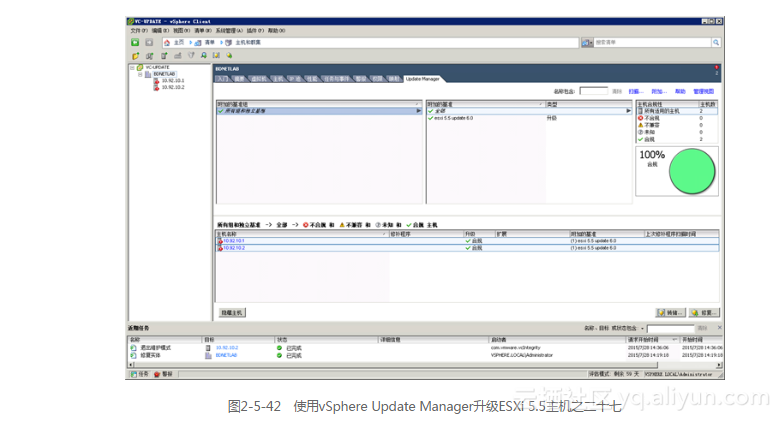Click the yellow new folder toolbar icon
Viewport: 781px width, 421px height.
pos(135,56)
